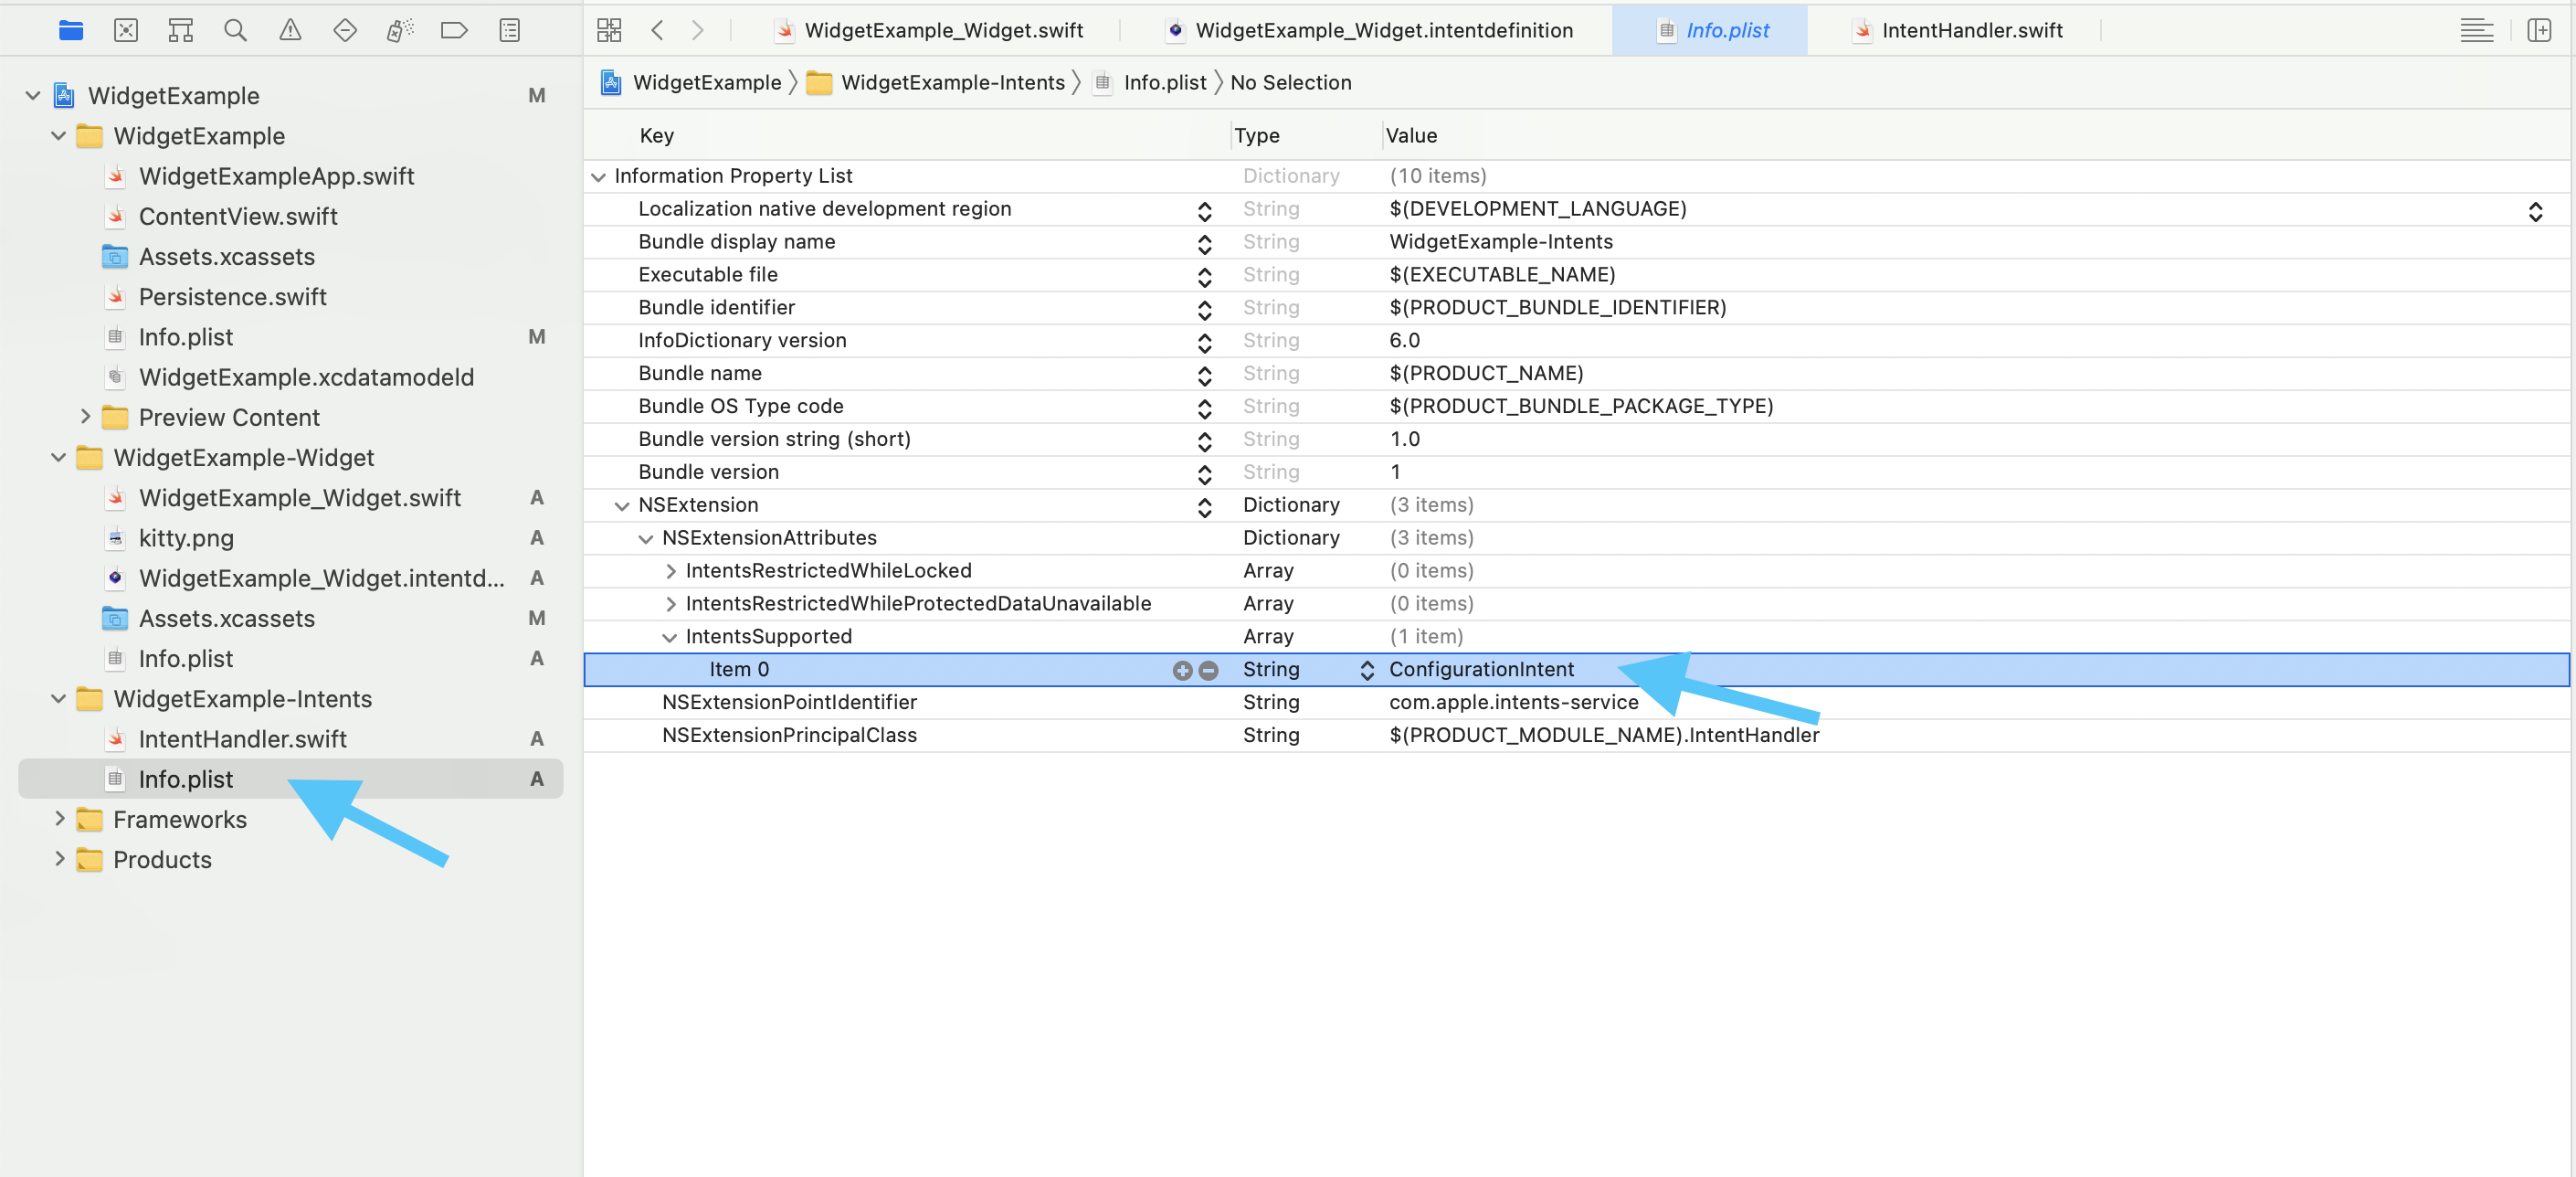
Task: Open the Source Control navigator icon
Action: (126, 30)
